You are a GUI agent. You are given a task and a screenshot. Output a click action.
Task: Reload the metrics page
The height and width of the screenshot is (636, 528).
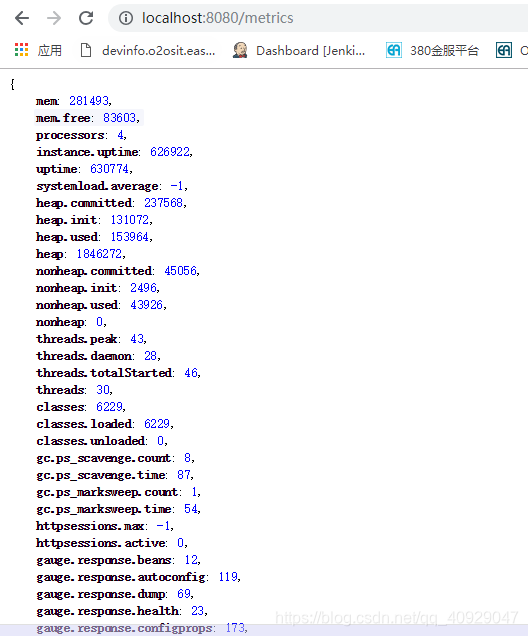[86, 18]
